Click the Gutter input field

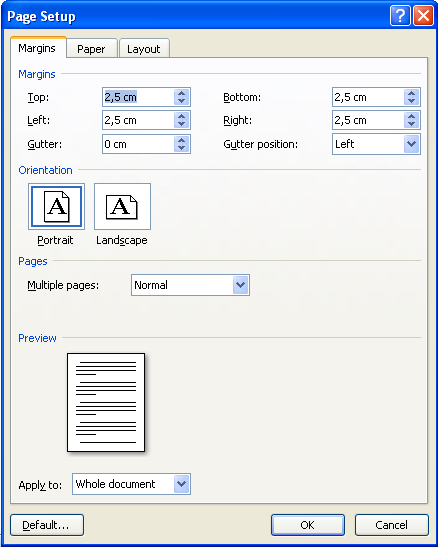138,144
